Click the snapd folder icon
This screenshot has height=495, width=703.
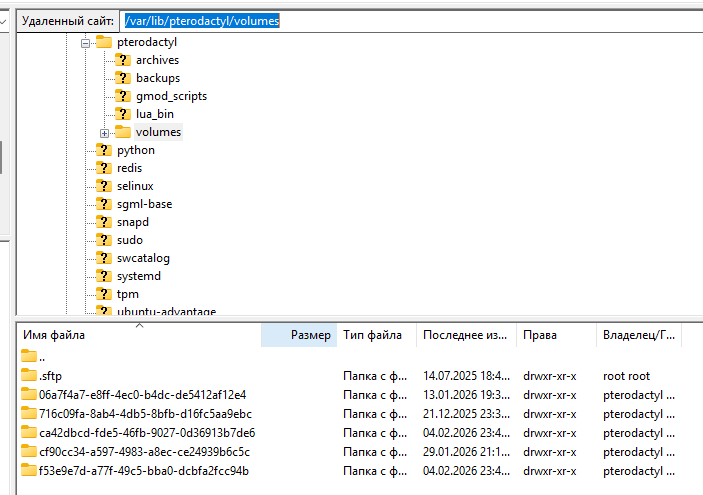tap(103, 222)
